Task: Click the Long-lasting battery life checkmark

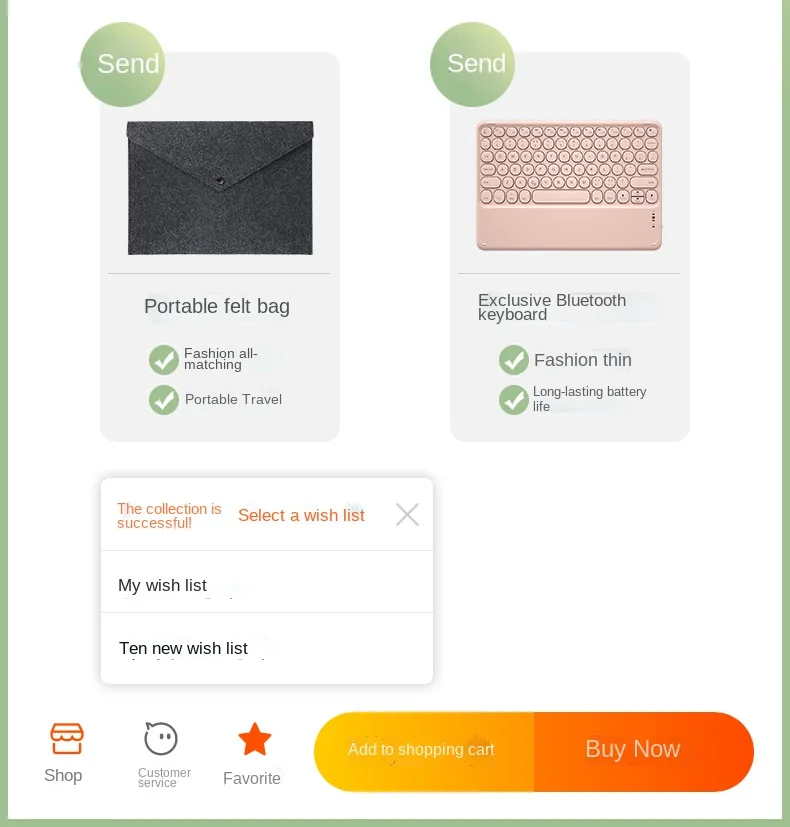Action: tap(514, 400)
